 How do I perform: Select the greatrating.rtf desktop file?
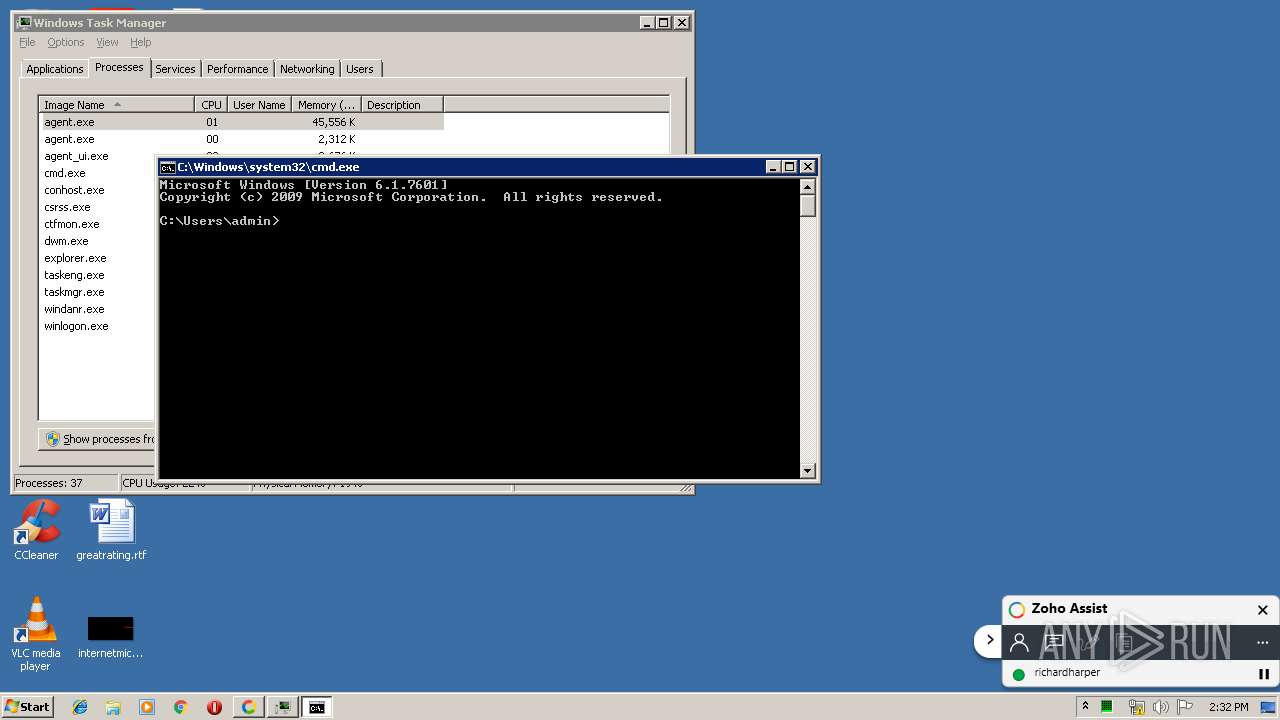(x=111, y=531)
